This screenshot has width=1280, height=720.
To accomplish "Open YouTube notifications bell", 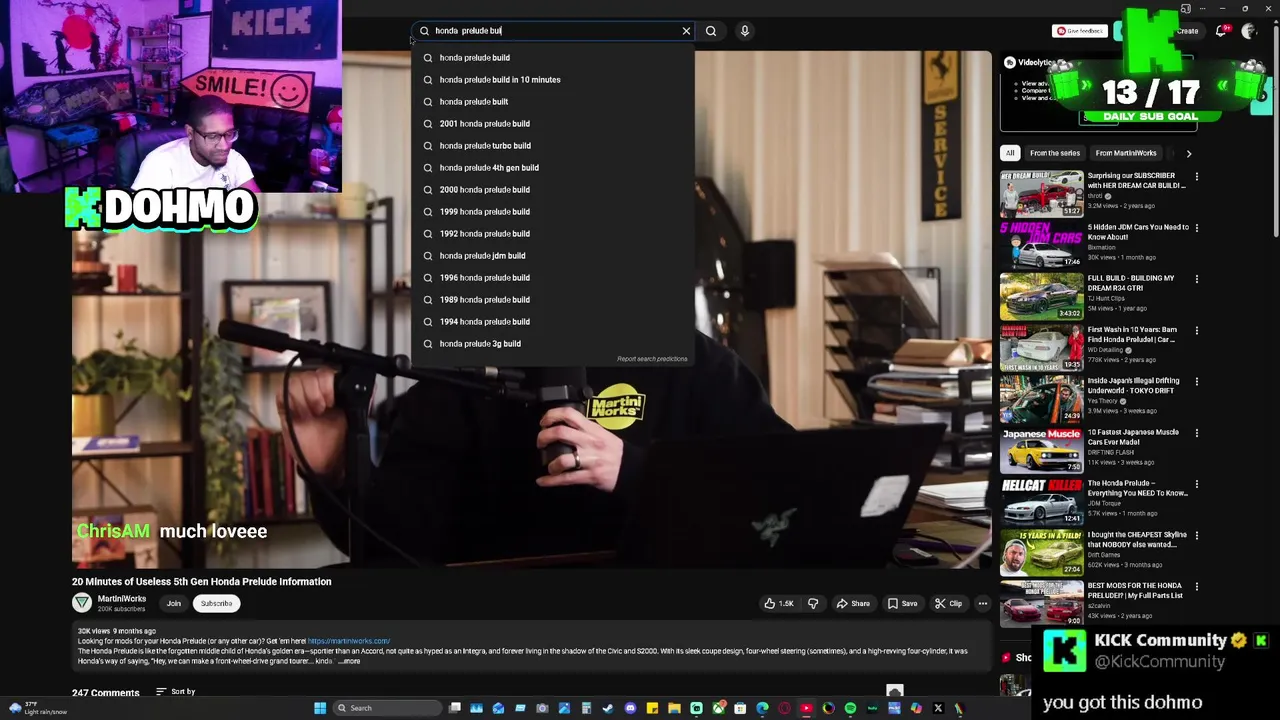I will 1221,31.
